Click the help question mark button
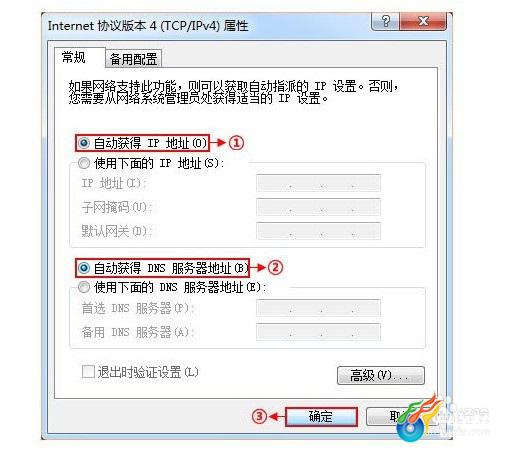 click(x=385, y=21)
